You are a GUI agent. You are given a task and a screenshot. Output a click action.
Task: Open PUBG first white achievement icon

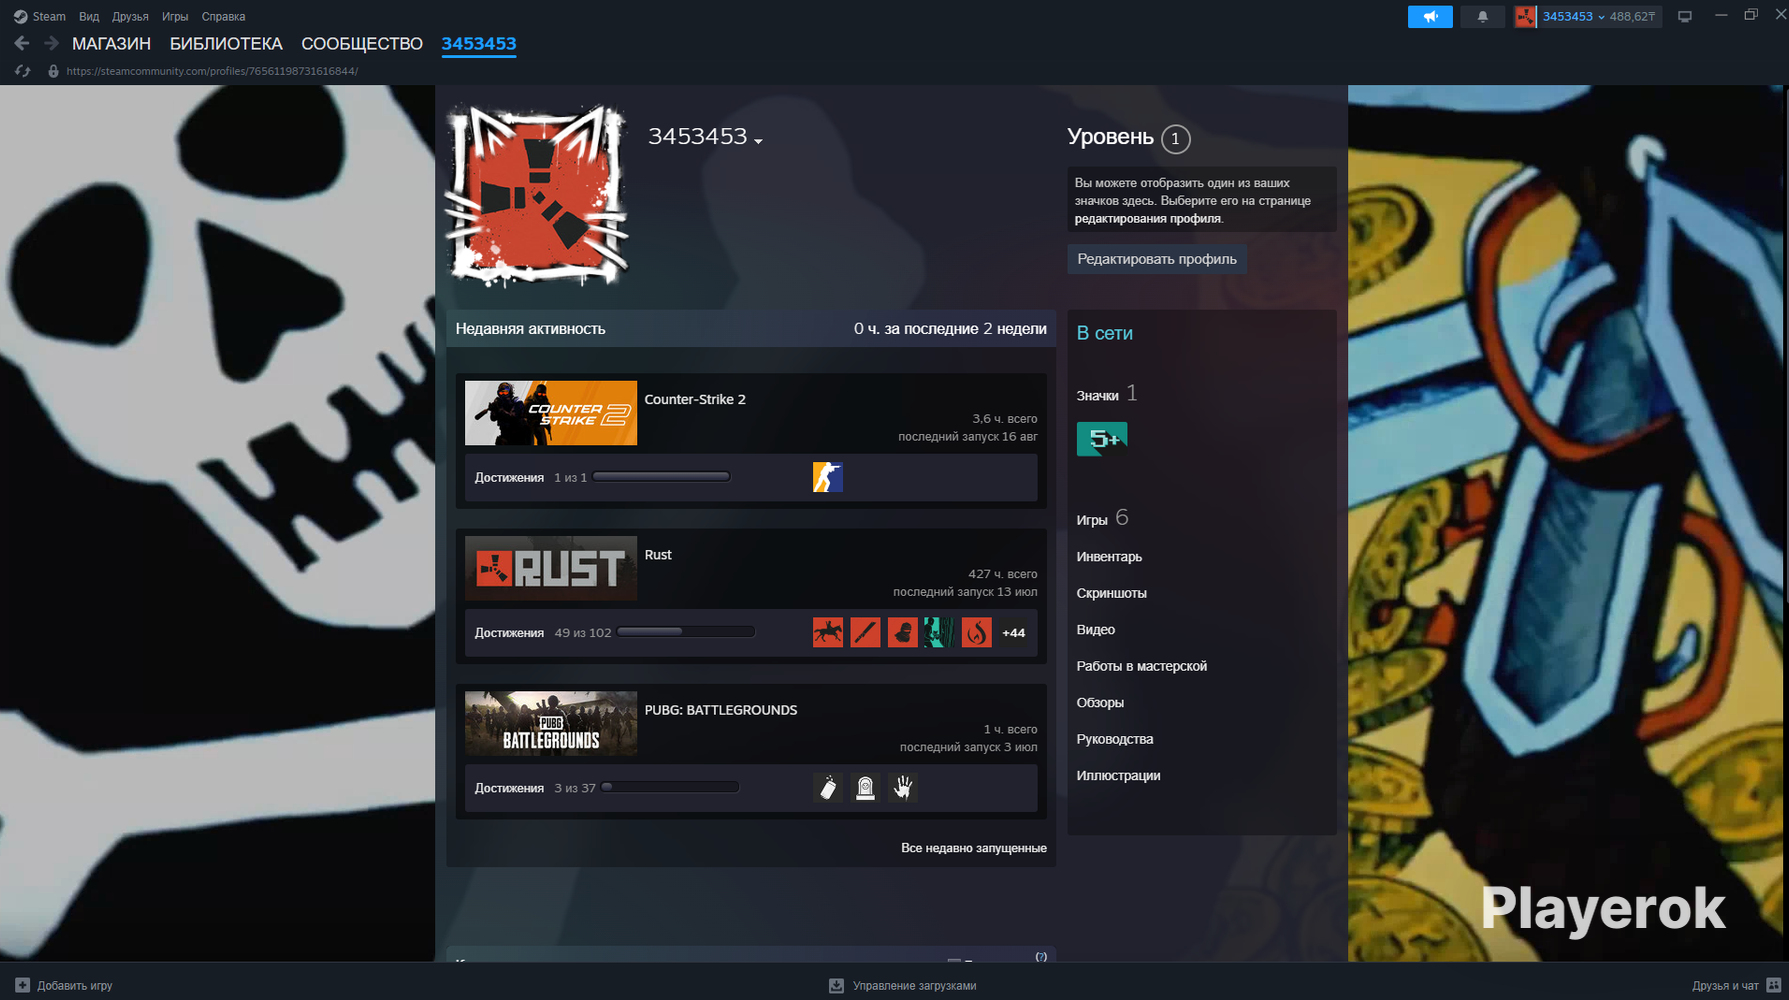point(828,788)
